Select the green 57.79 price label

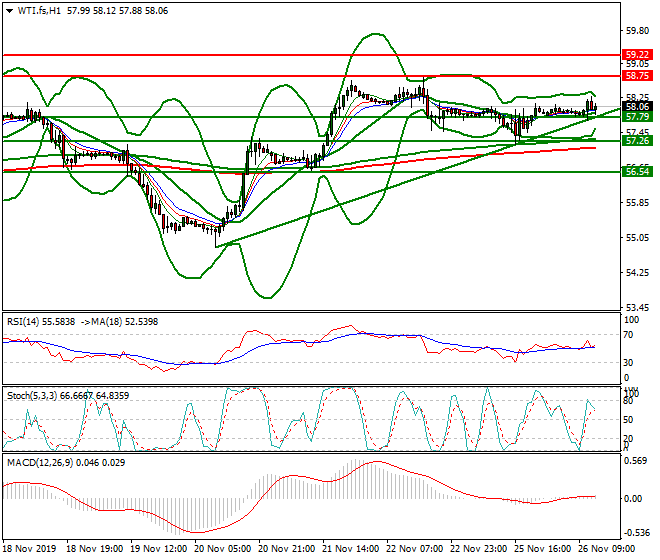(x=636, y=117)
